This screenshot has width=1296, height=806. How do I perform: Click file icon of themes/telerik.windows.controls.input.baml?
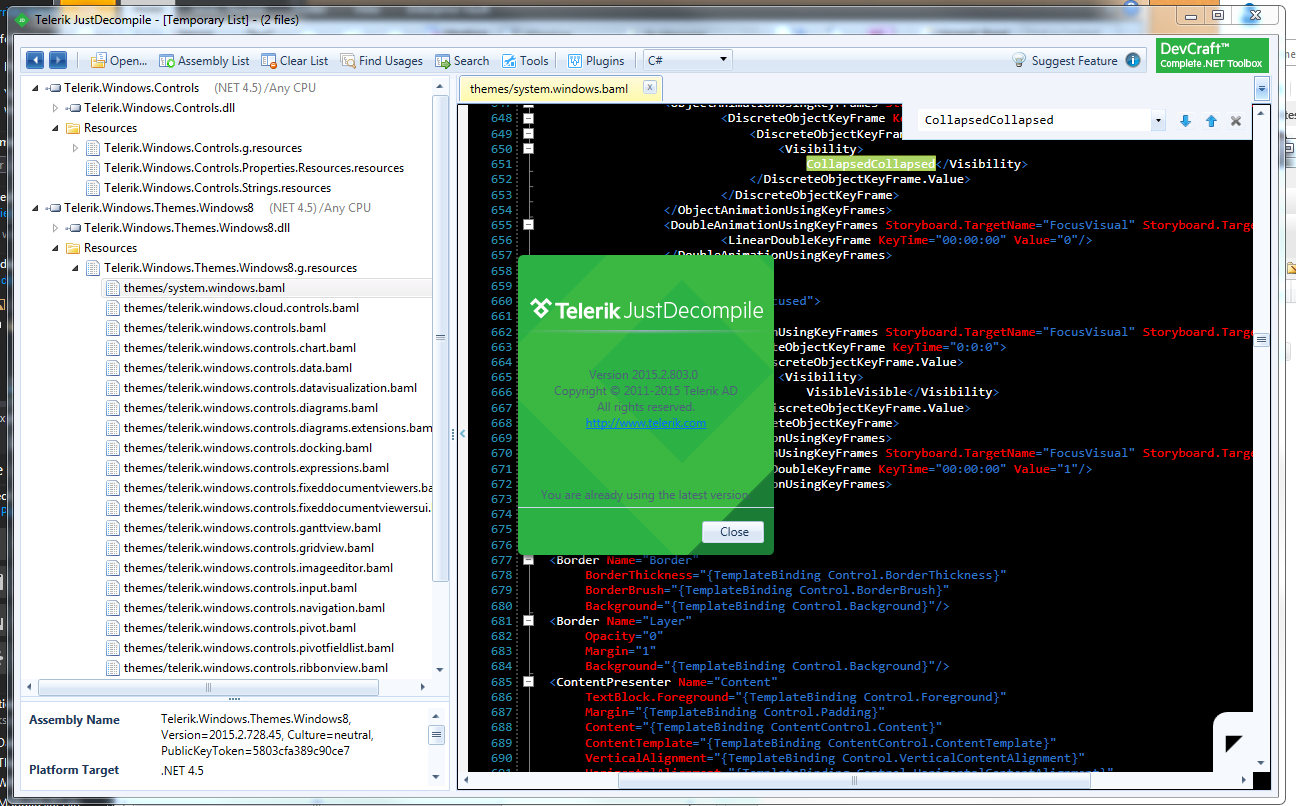click(x=113, y=588)
